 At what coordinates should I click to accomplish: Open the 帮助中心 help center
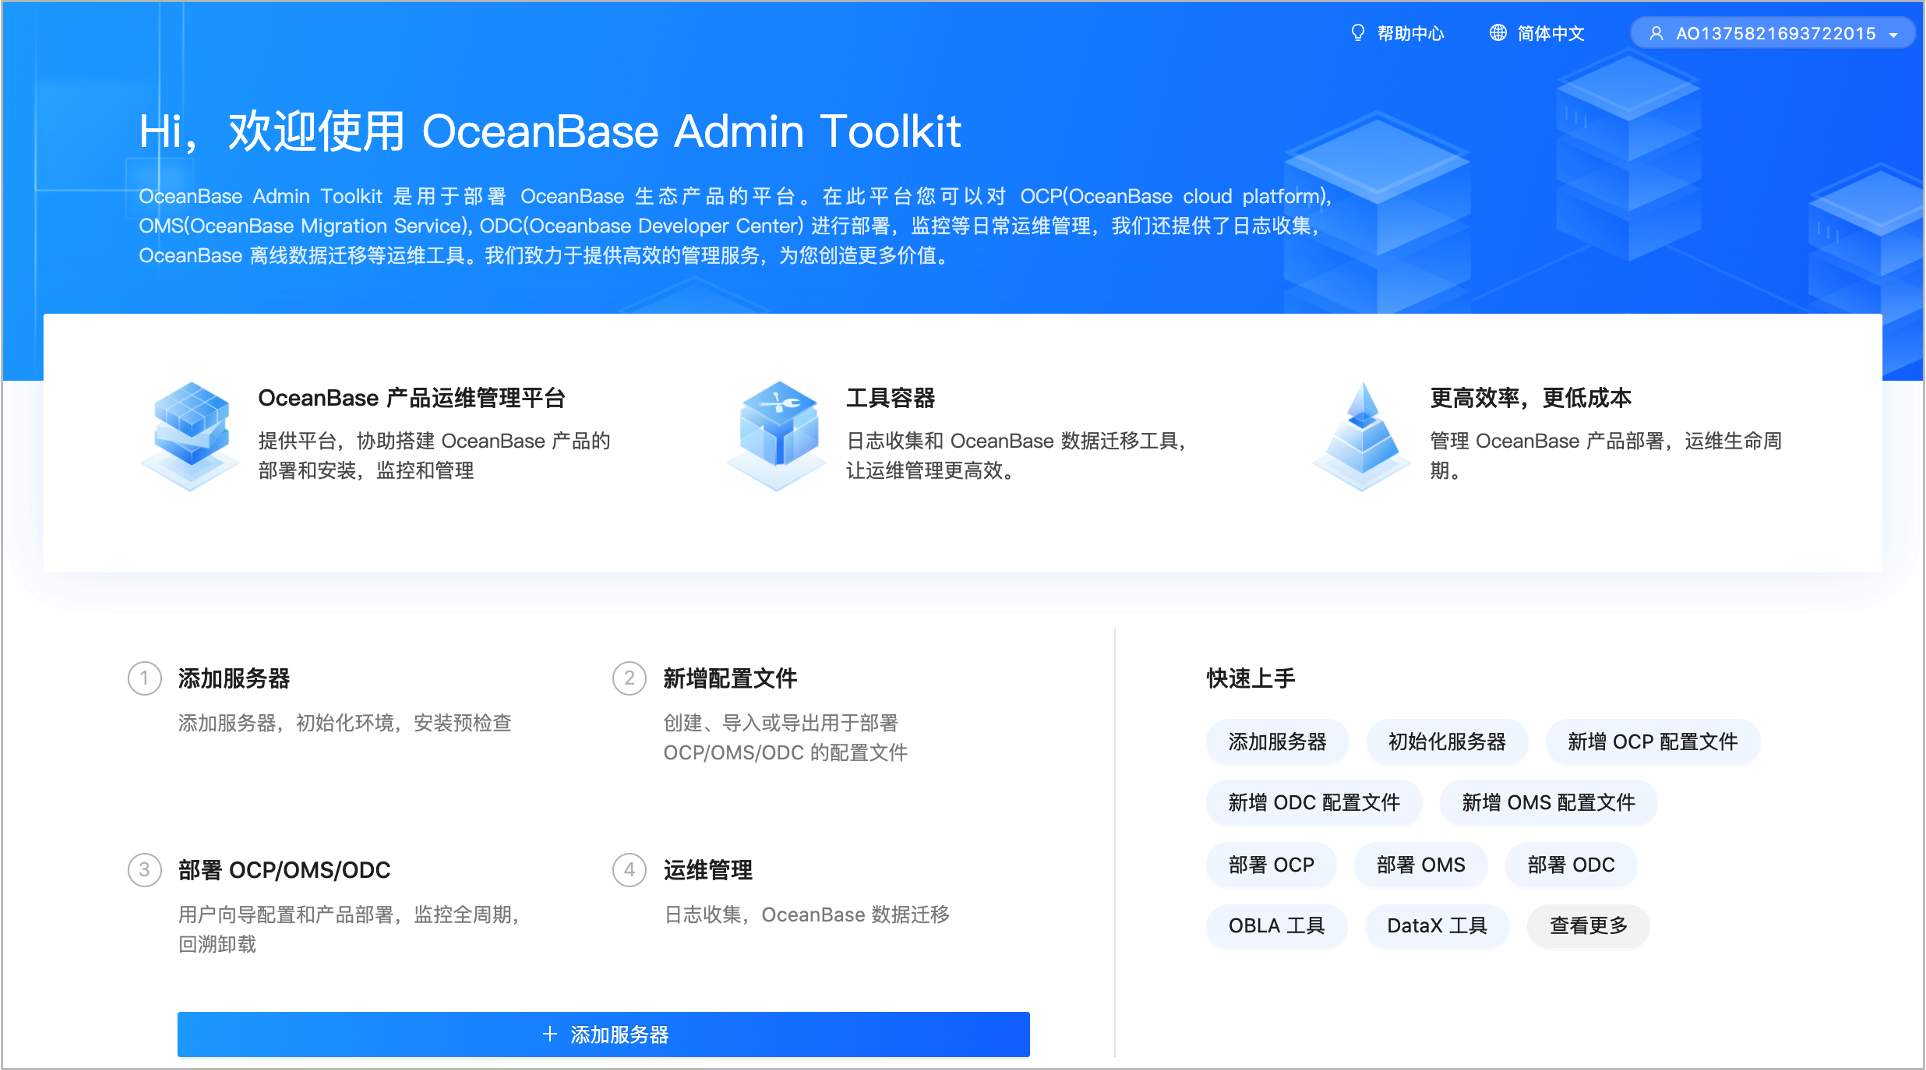pos(1397,33)
